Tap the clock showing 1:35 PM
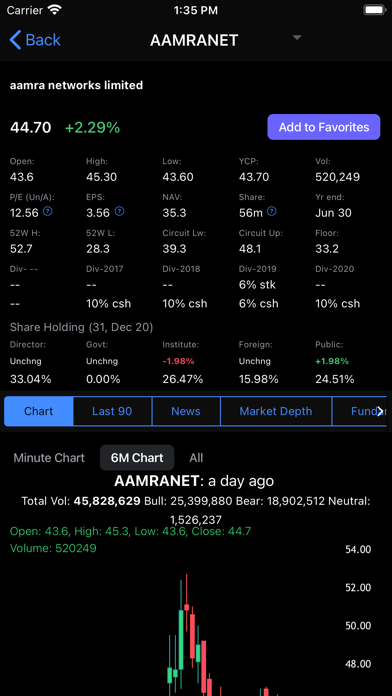Screen dimensions: 392x696 coord(196,10)
